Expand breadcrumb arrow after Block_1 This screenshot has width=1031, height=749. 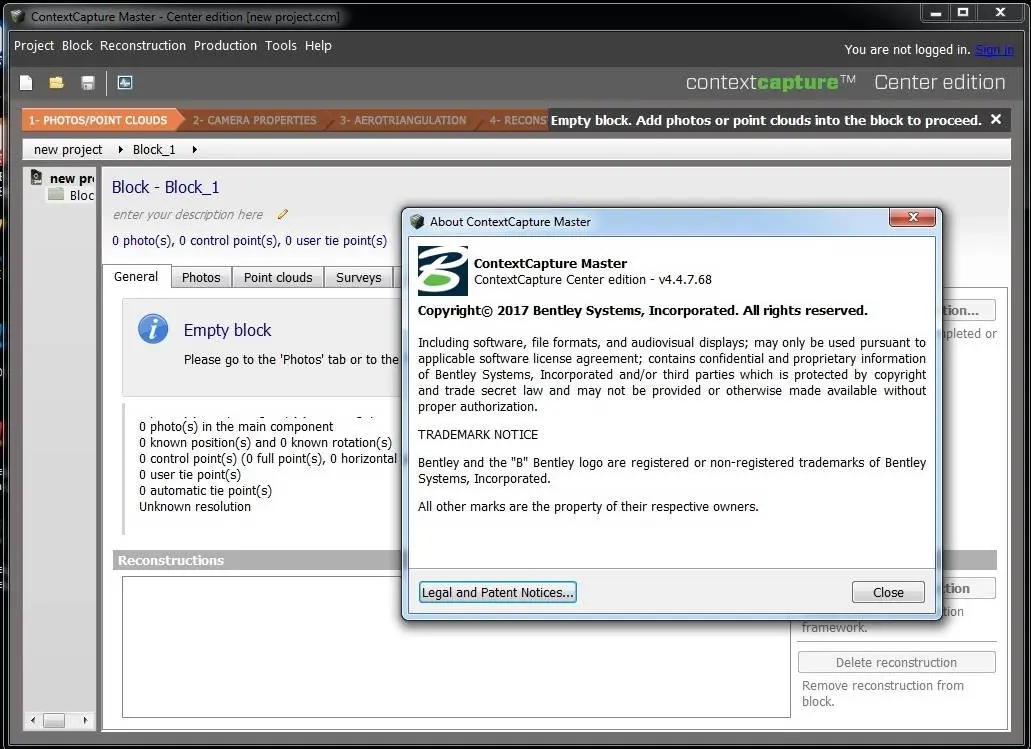tap(194, 149)
